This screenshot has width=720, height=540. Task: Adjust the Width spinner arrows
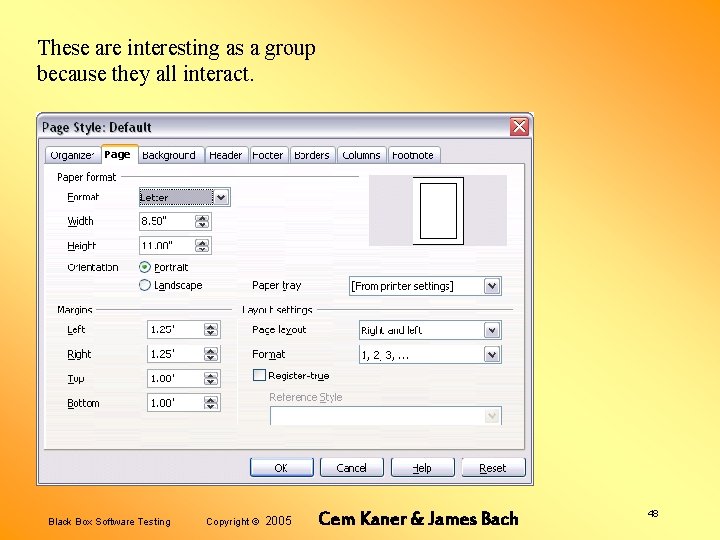coord(202,221)
